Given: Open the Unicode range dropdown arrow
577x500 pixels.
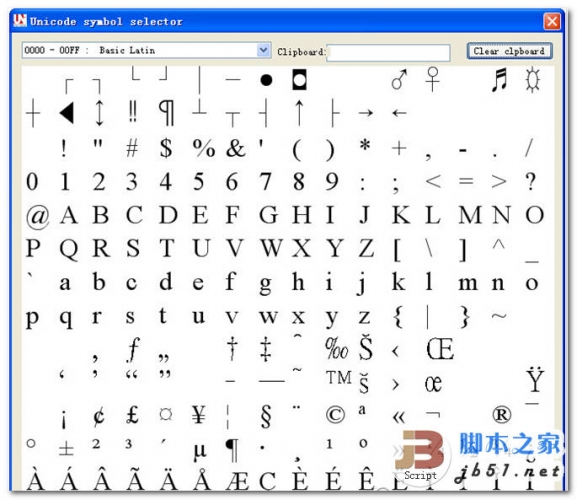Looking at the screenshot, I should 263,50.
